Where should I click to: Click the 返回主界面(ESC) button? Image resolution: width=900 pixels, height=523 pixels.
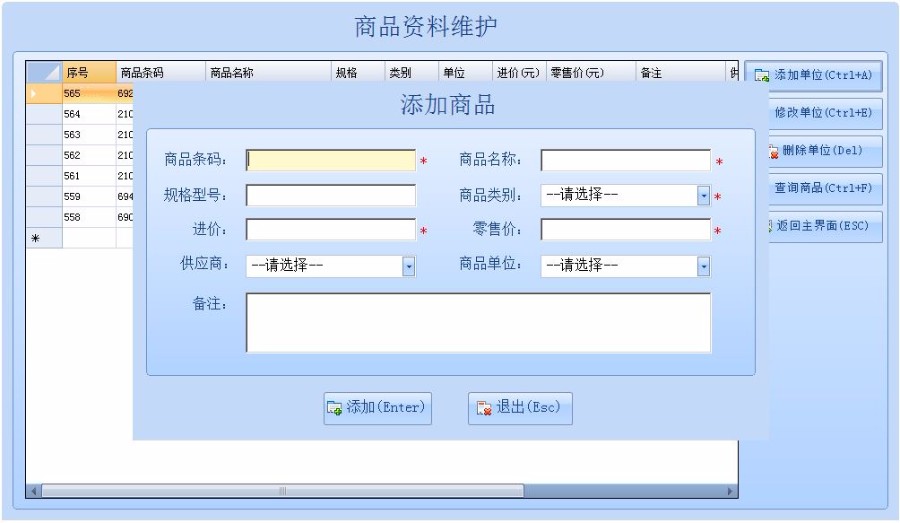(x=825, y=226)
